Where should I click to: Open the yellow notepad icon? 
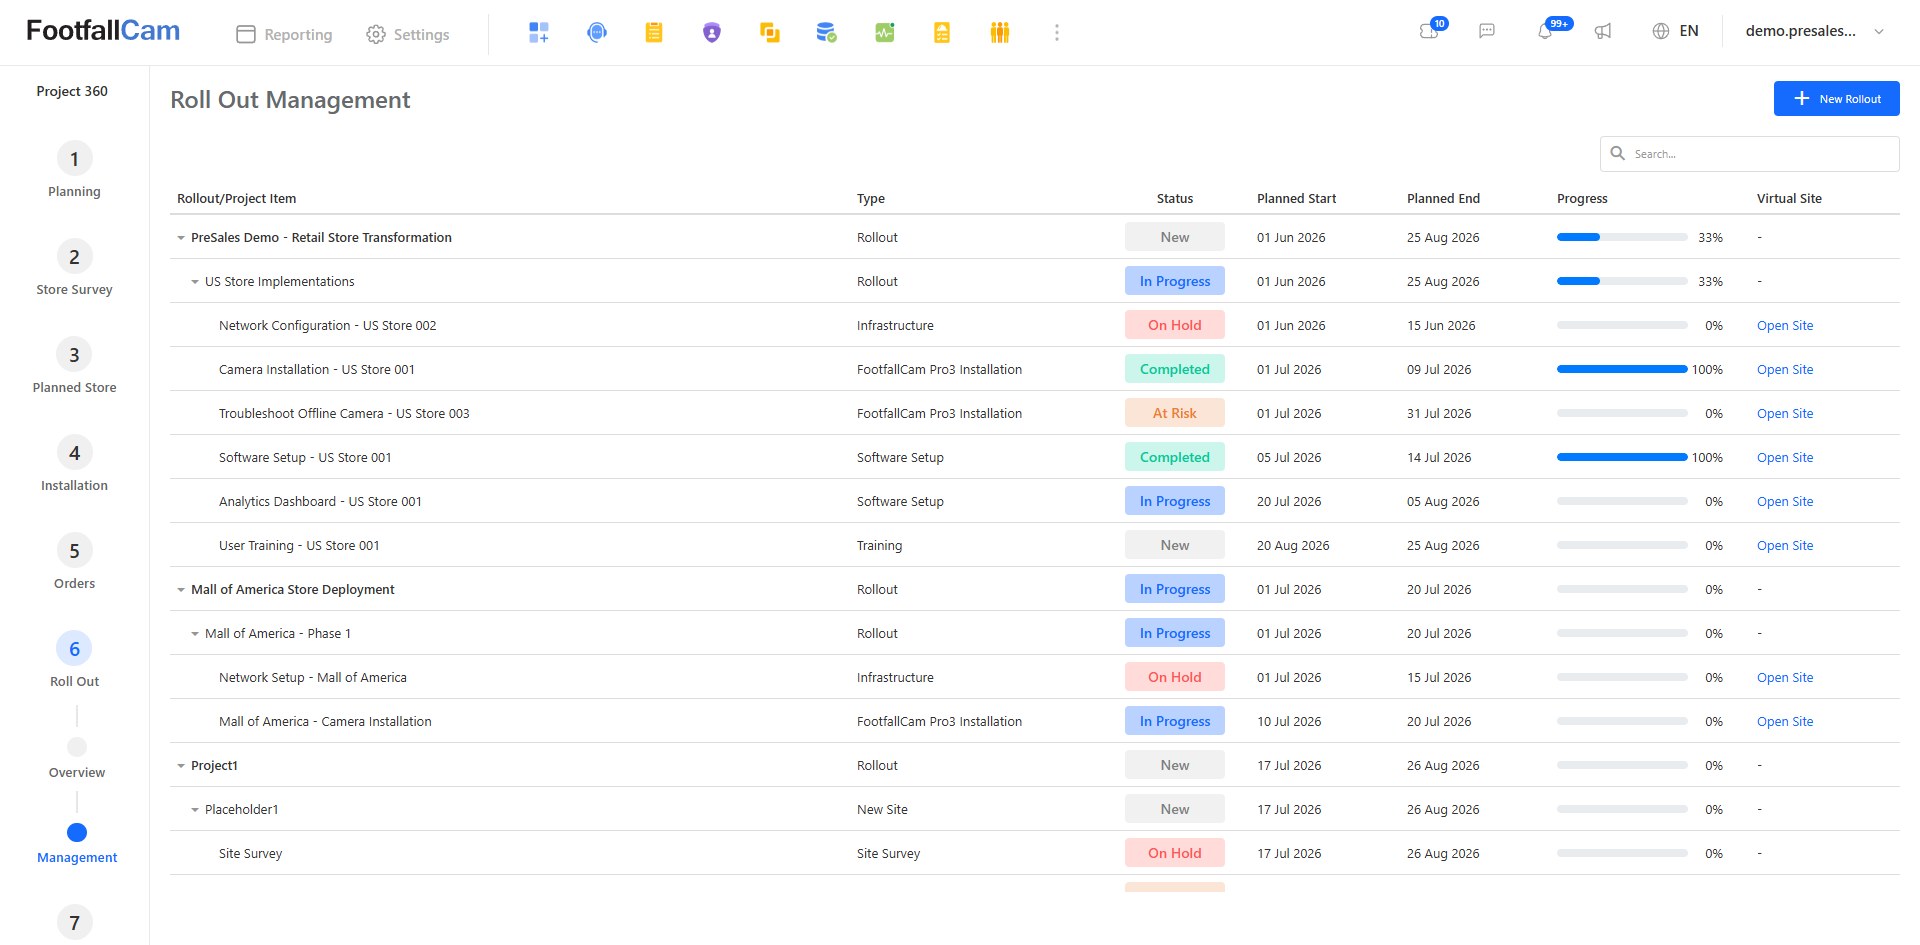654,33
